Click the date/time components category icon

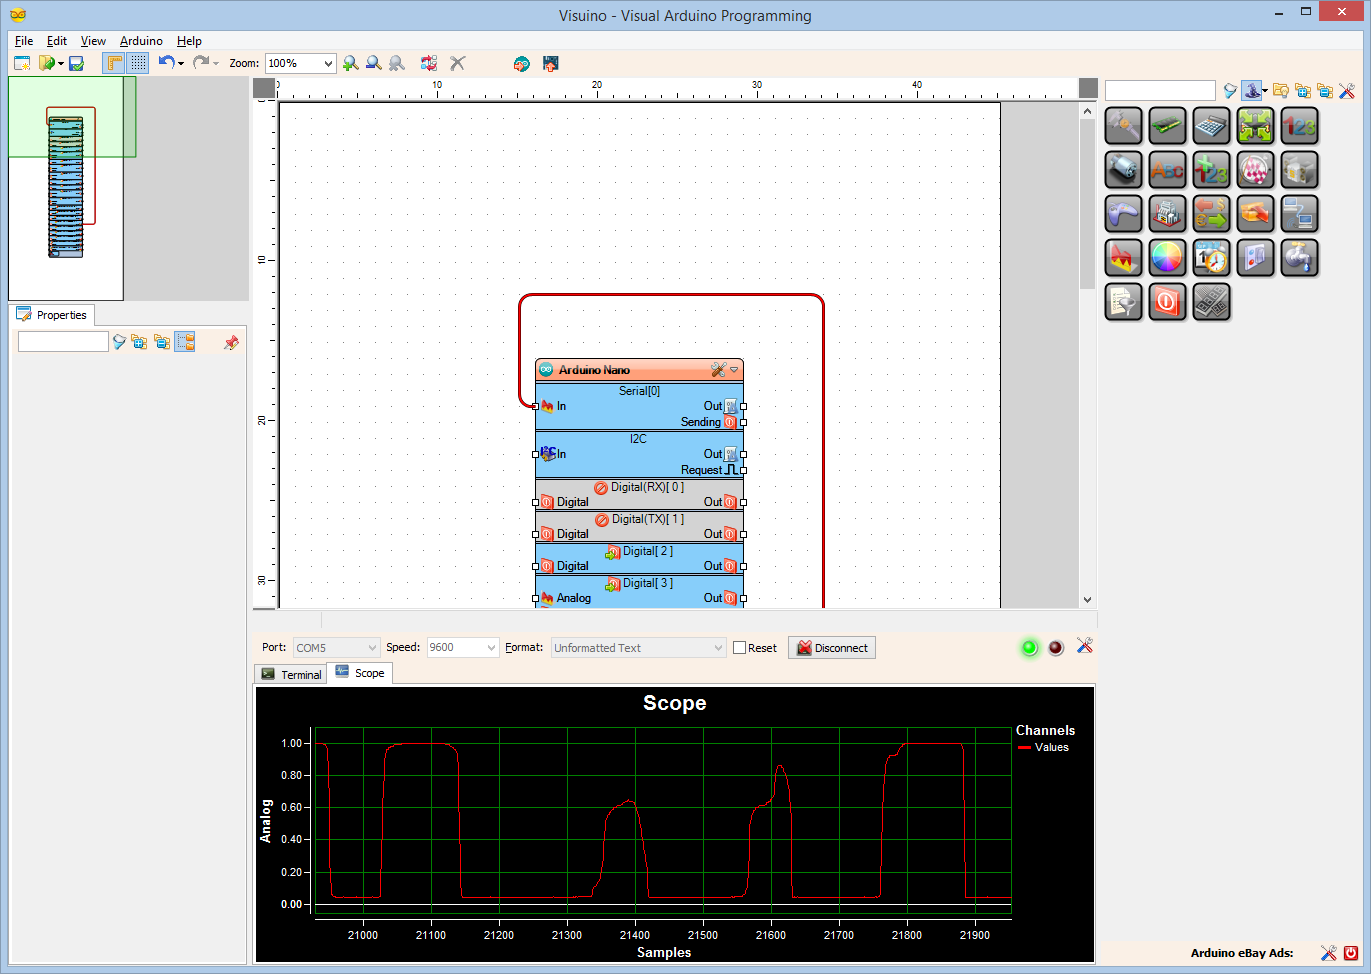1211,257
